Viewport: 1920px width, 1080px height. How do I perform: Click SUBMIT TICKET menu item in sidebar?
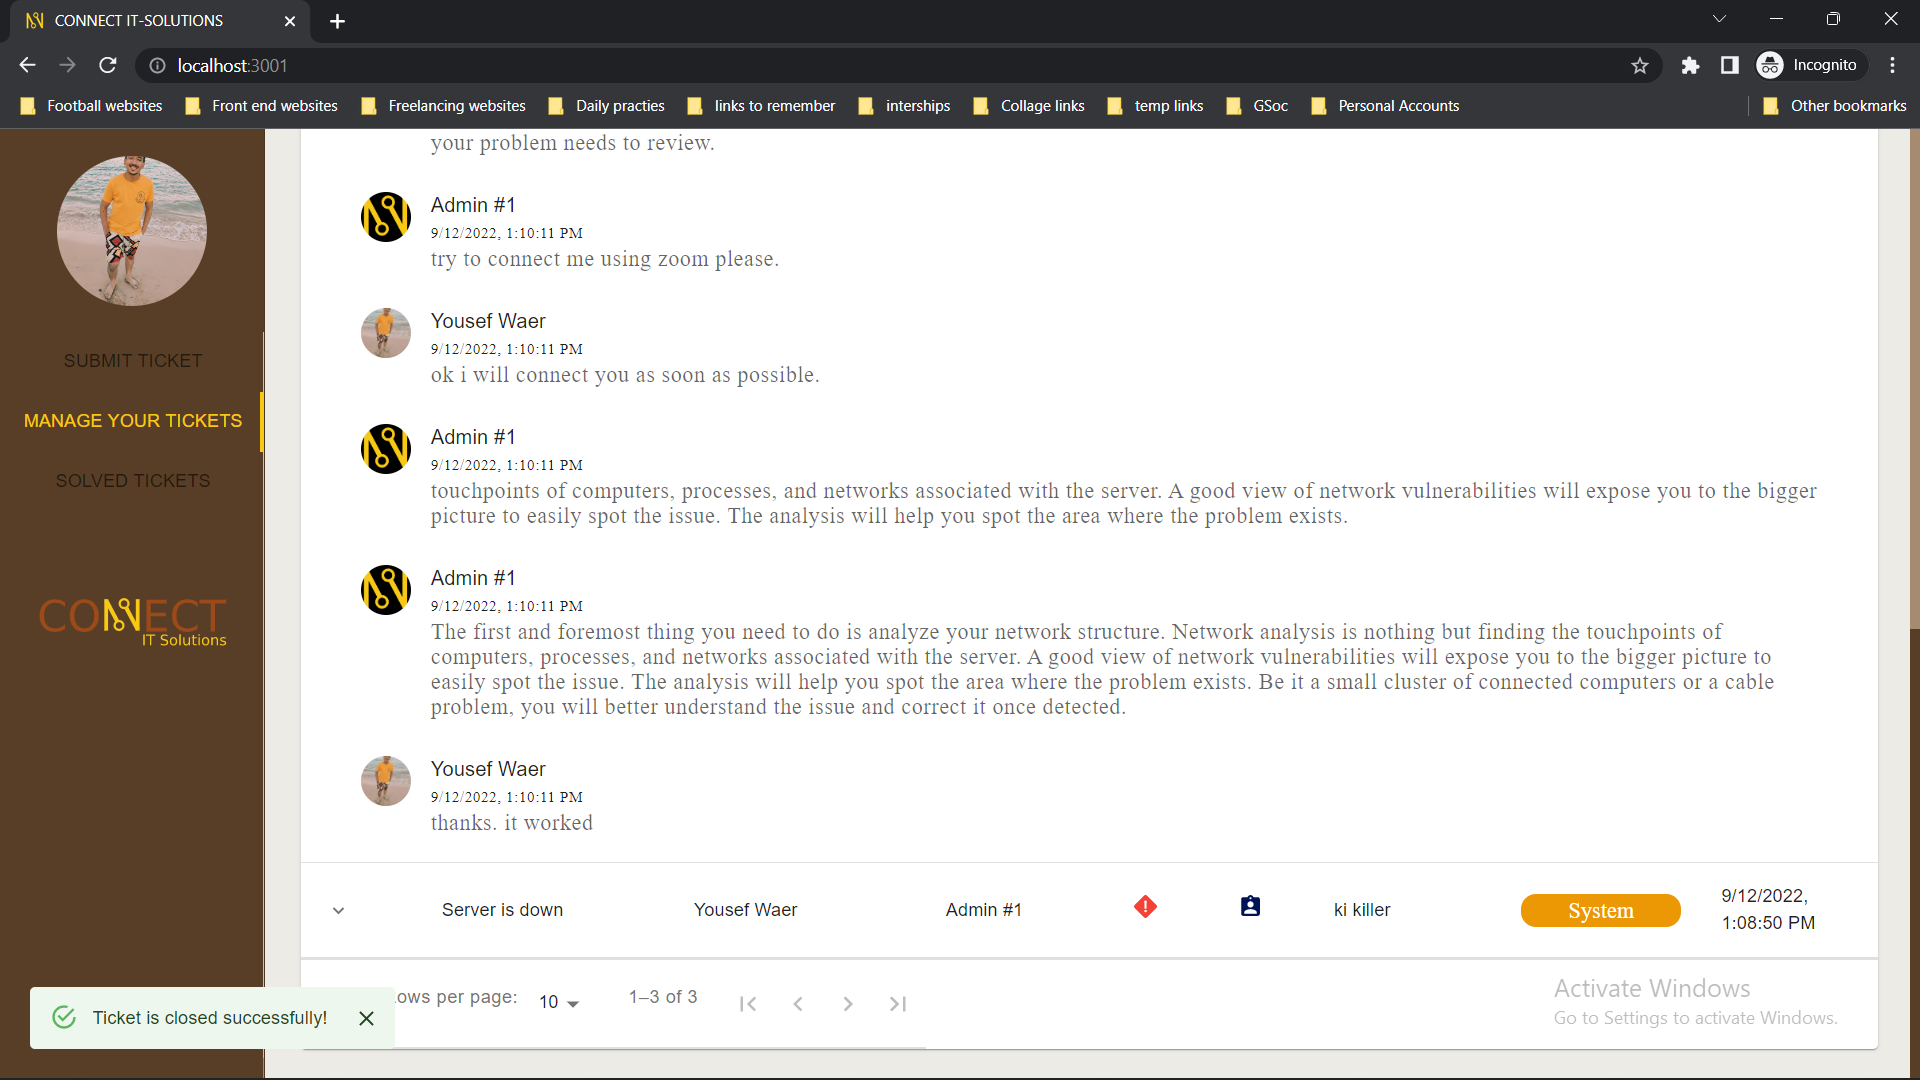point(132,360)
